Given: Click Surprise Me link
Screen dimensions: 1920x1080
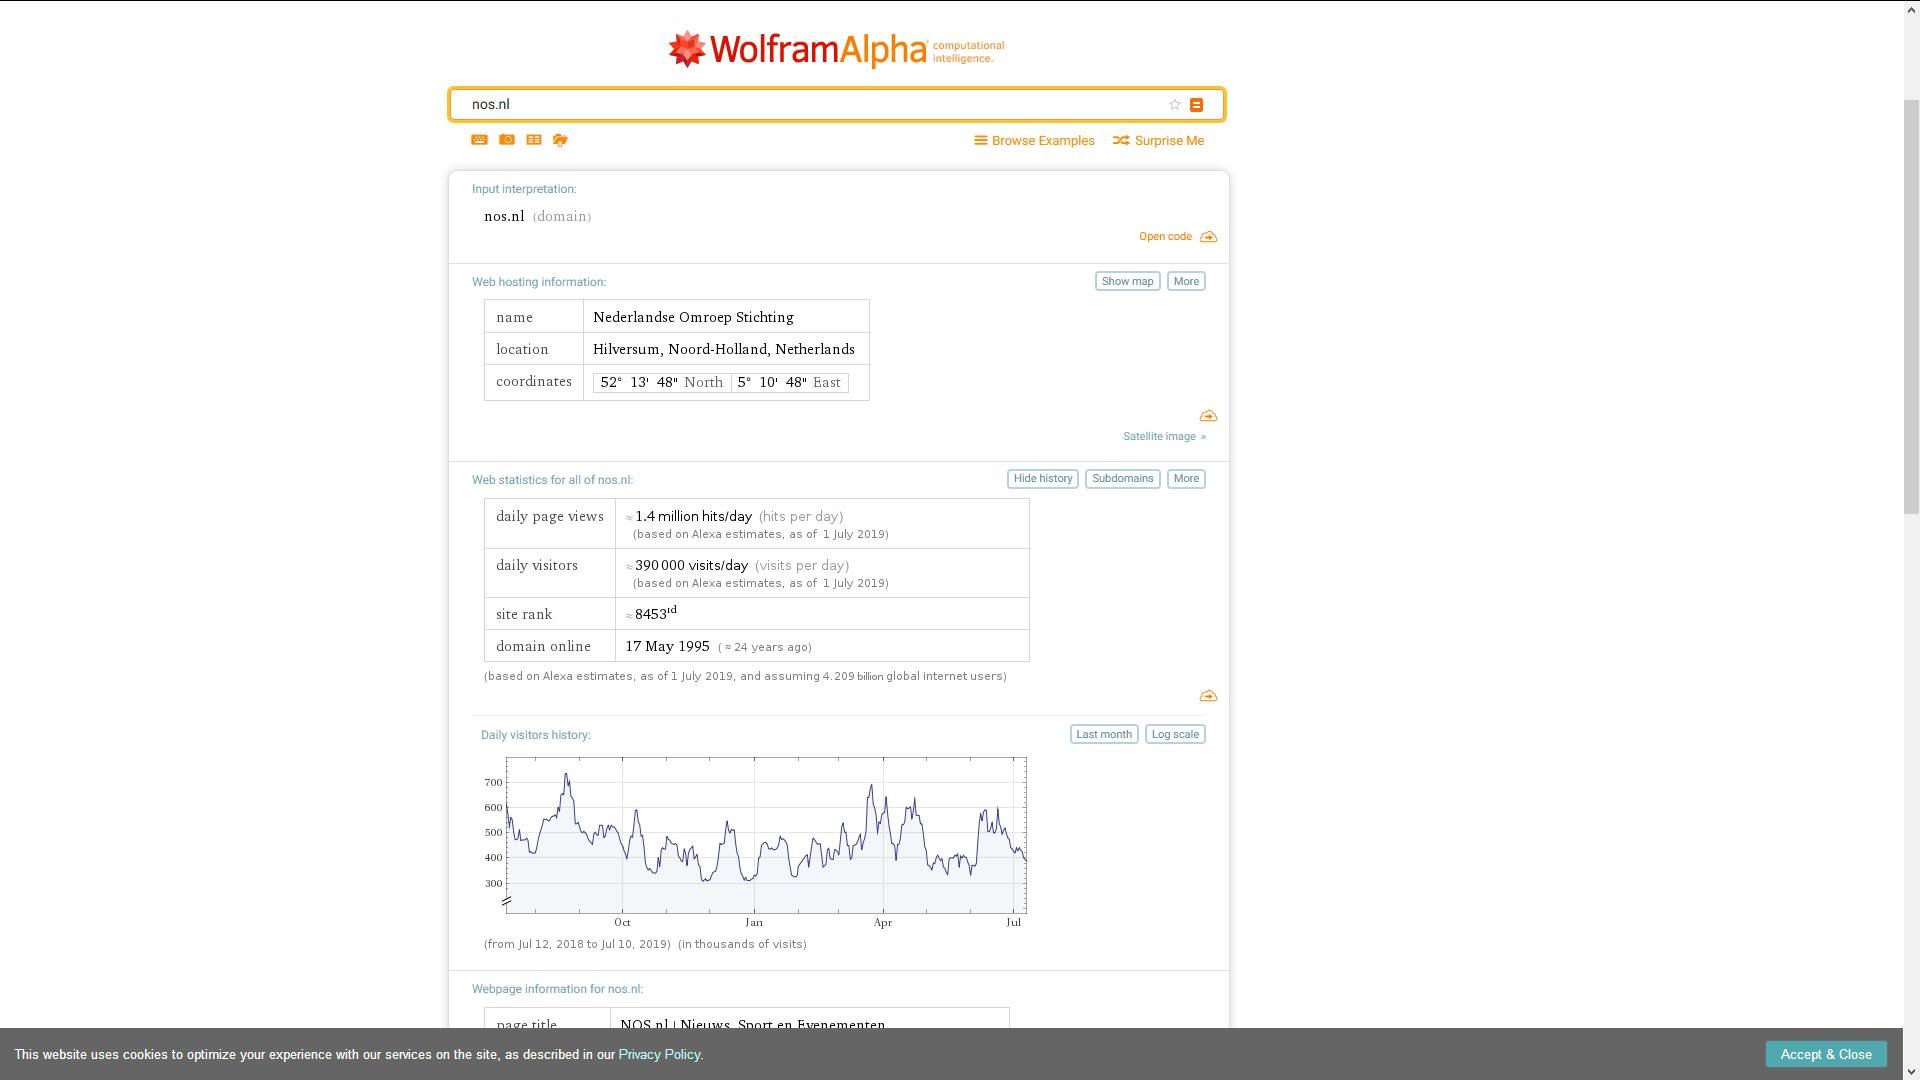Looking at the screenshot, I should (x=1158, y=141).
